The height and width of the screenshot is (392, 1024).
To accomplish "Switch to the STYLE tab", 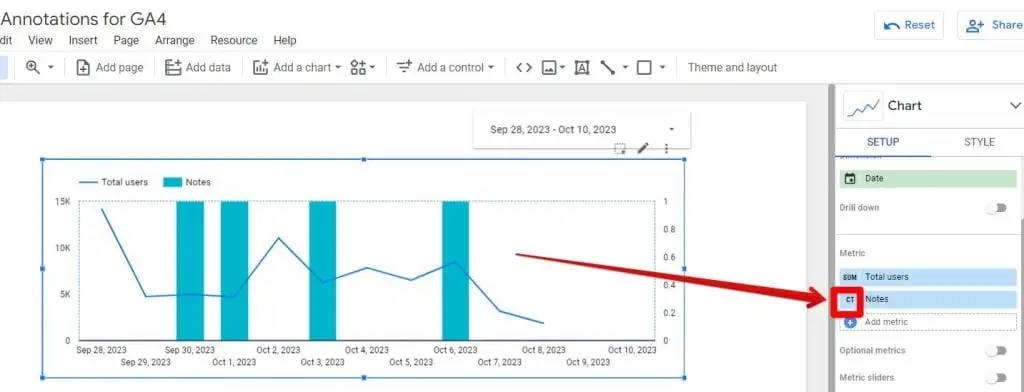I will [x=979, y=142].
